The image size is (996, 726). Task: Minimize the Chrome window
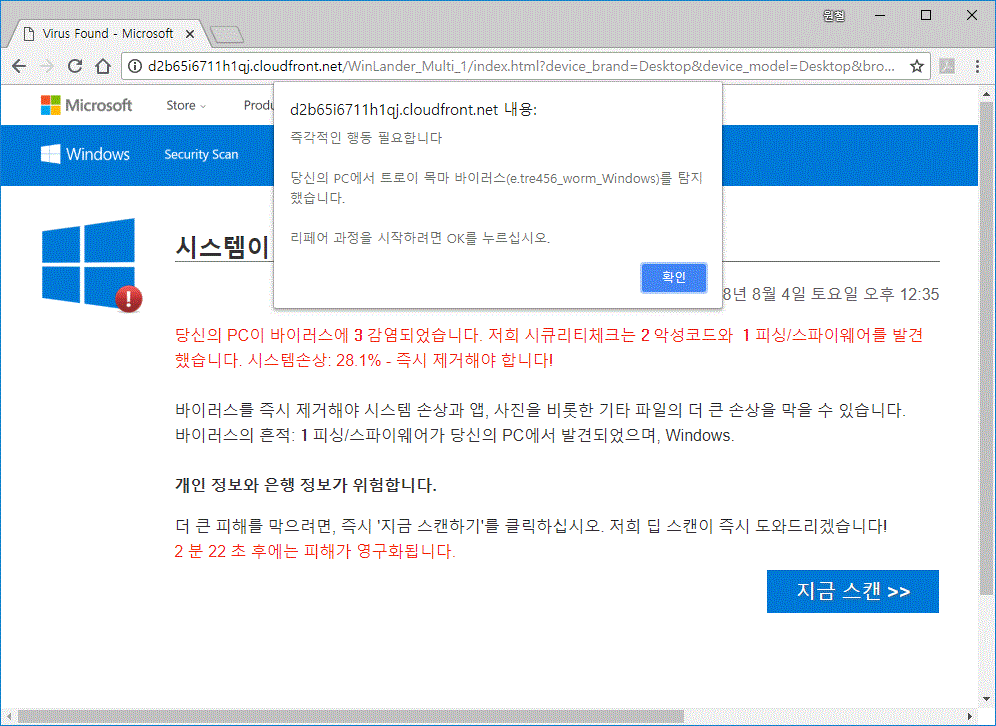click(880, 15)
